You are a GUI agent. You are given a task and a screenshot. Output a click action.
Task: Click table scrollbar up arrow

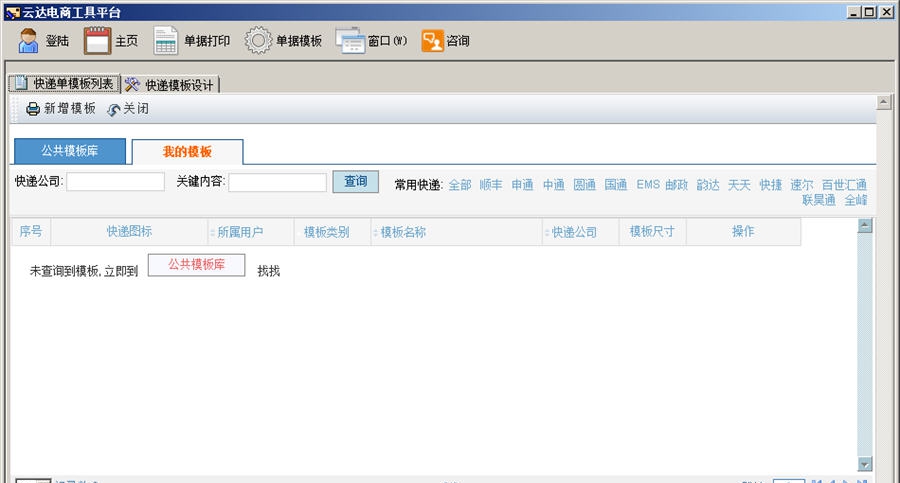pos(865,226)
